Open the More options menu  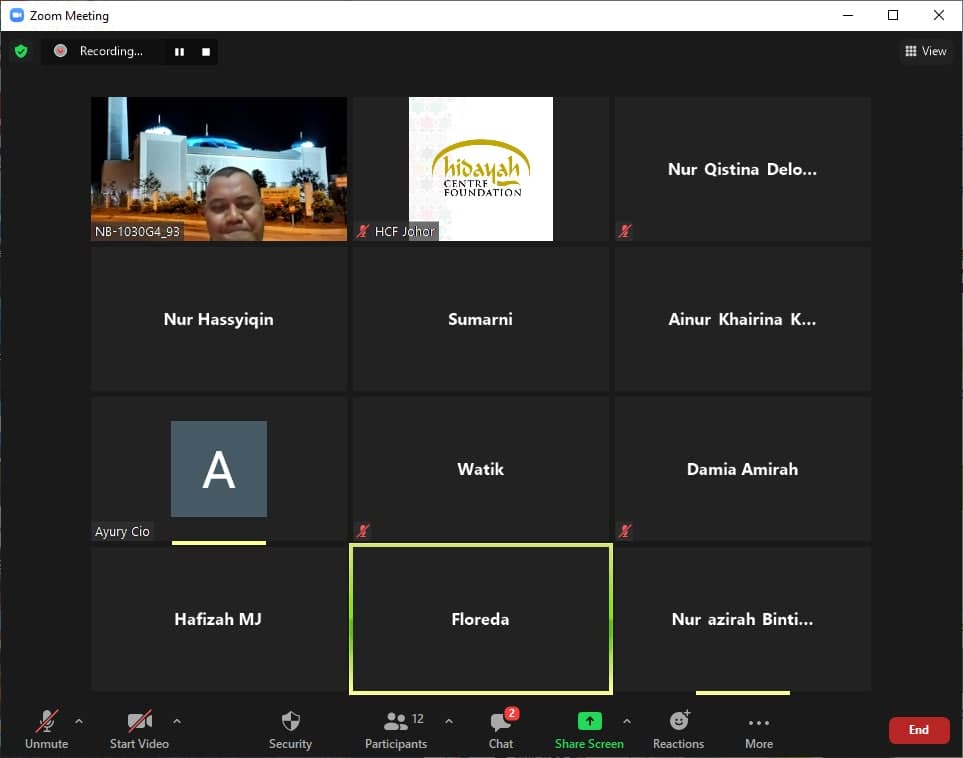tap(758, 729)
